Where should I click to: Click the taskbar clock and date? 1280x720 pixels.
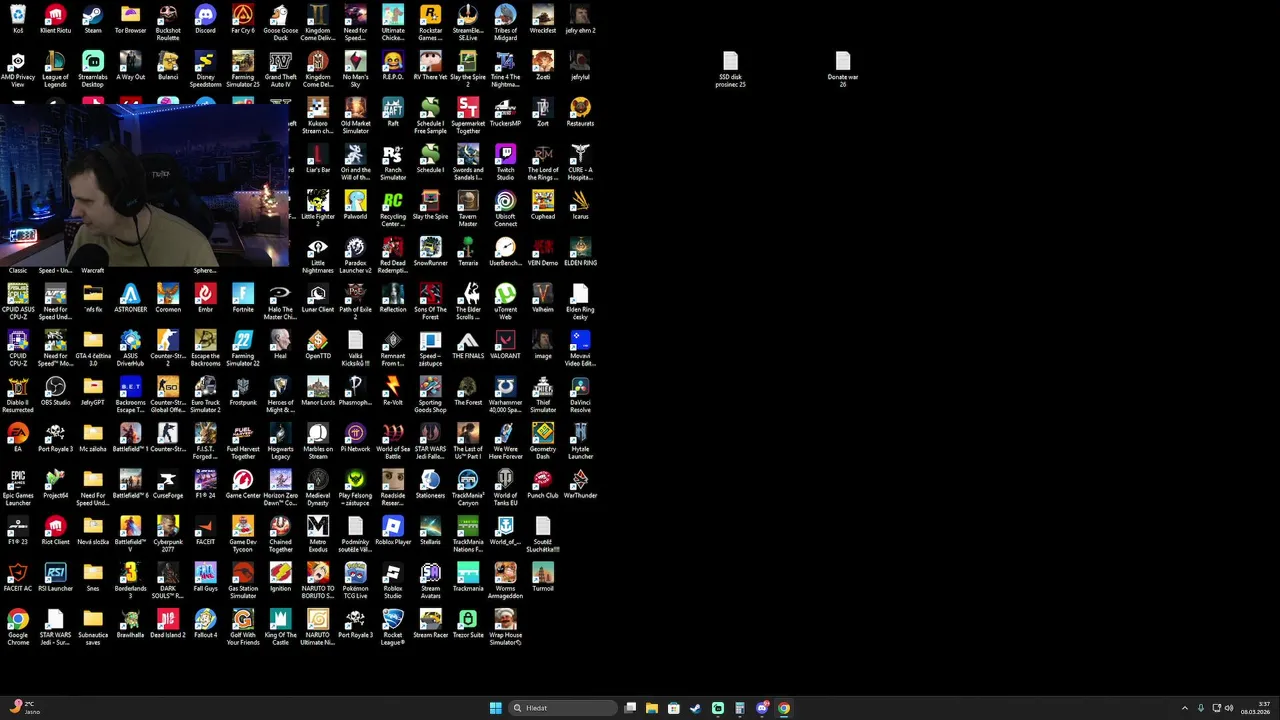tap(1257, 708)
